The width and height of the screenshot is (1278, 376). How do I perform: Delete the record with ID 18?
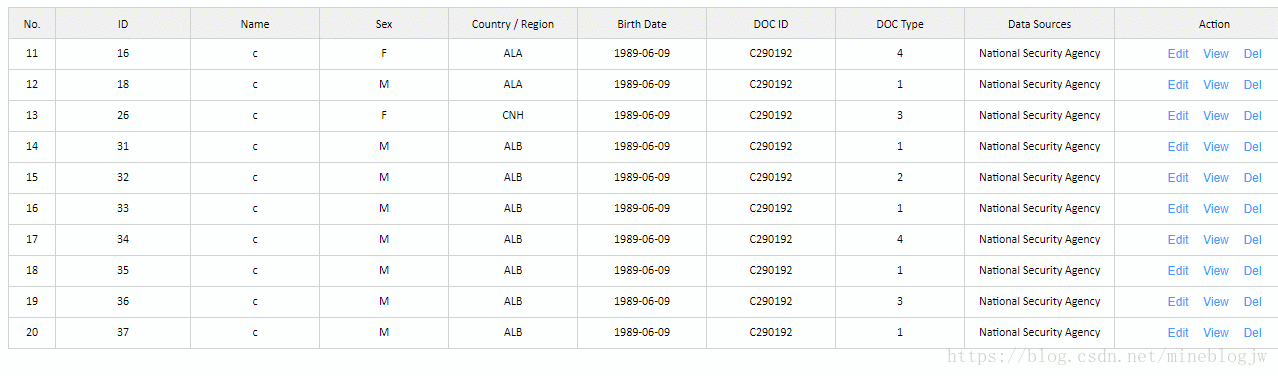pyautogui.click(x=1253, y=85)
